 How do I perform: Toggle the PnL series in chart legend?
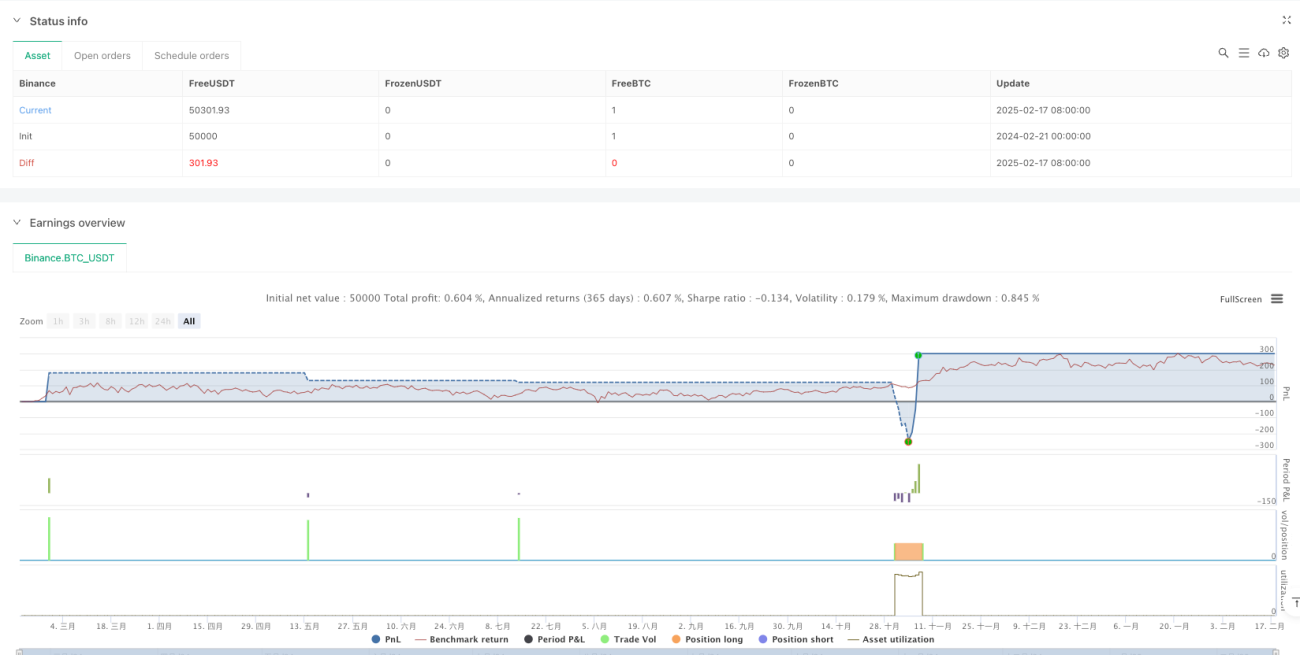coord(386,639)
